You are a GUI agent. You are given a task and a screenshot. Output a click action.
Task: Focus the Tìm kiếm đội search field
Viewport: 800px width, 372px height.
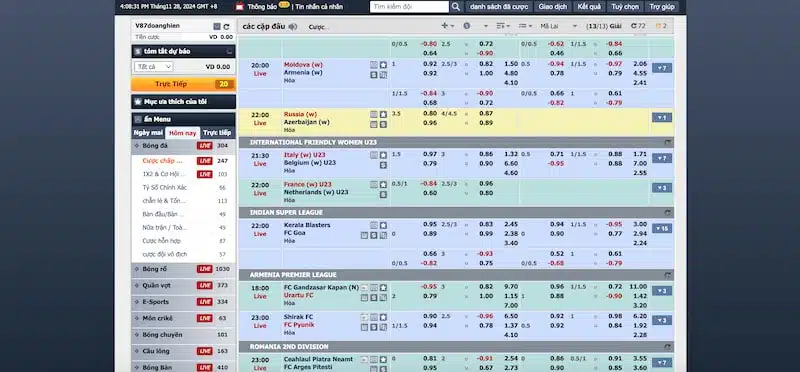tap(409, 7)
